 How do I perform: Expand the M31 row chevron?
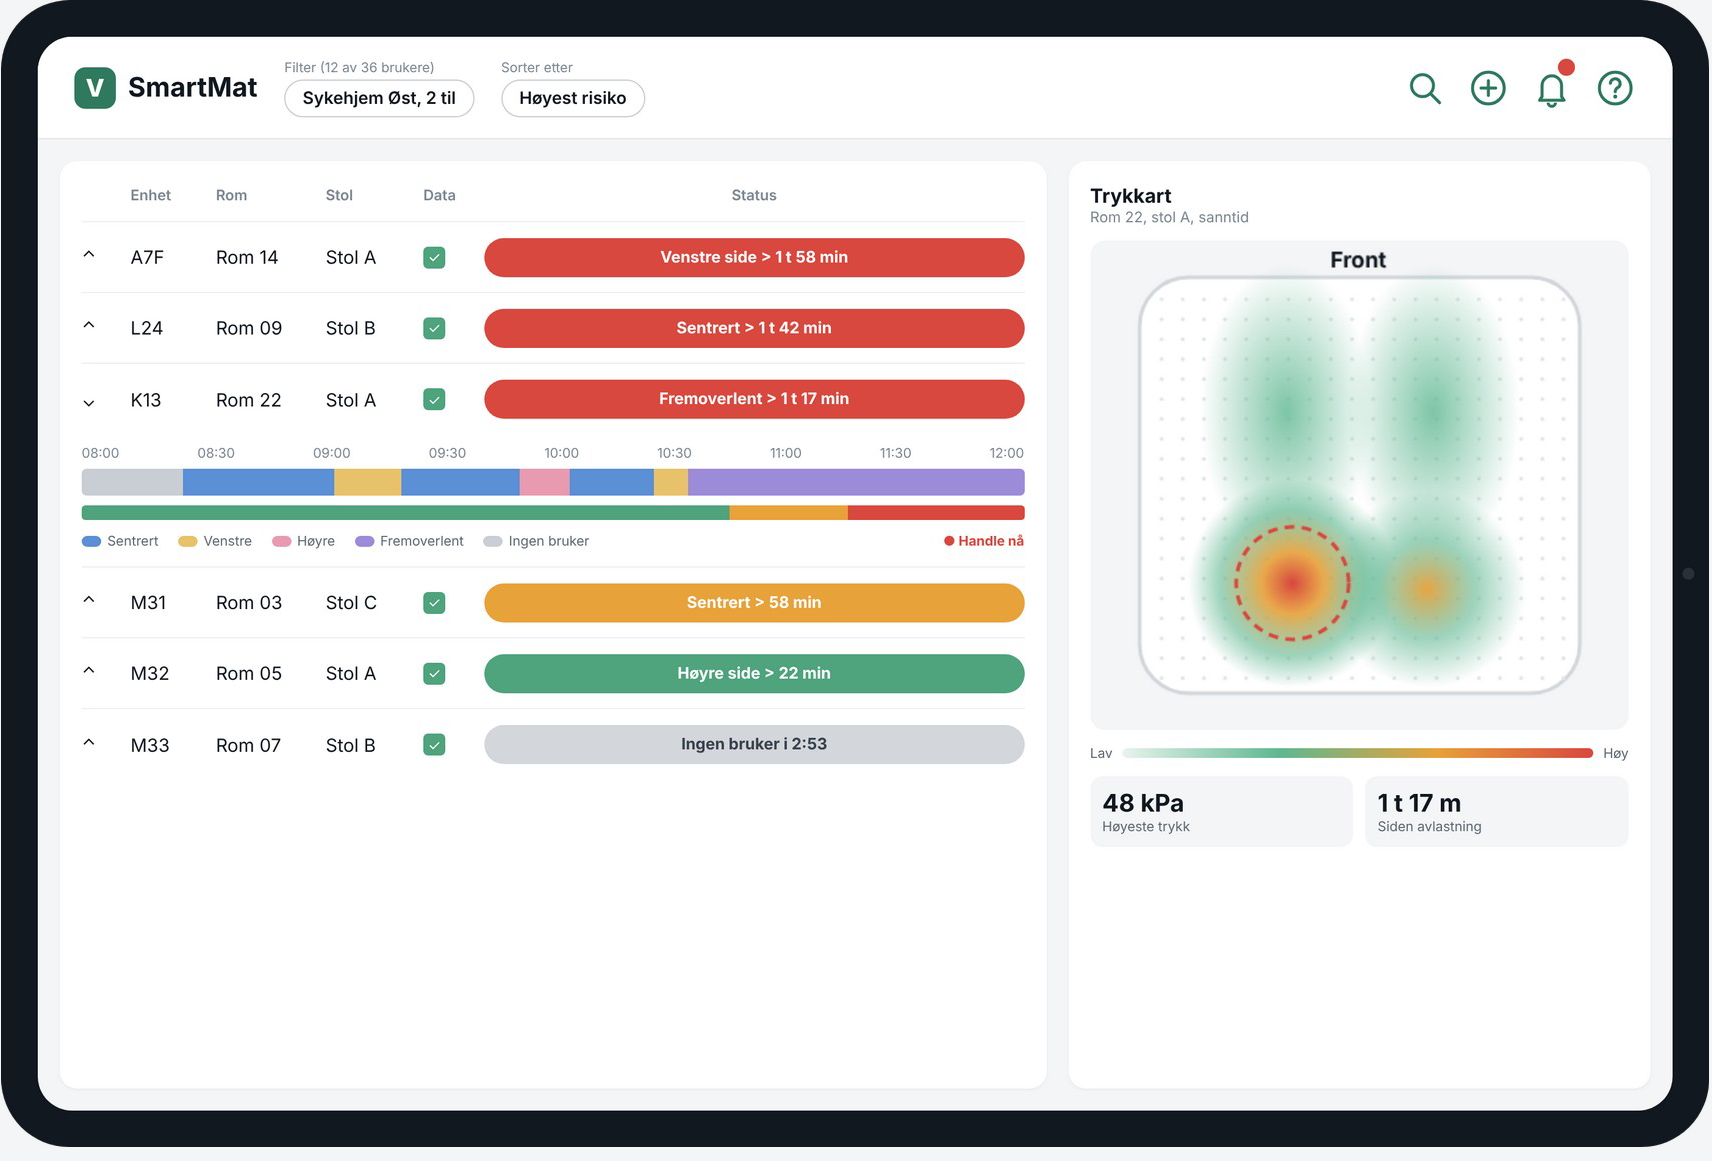point(89,600)
